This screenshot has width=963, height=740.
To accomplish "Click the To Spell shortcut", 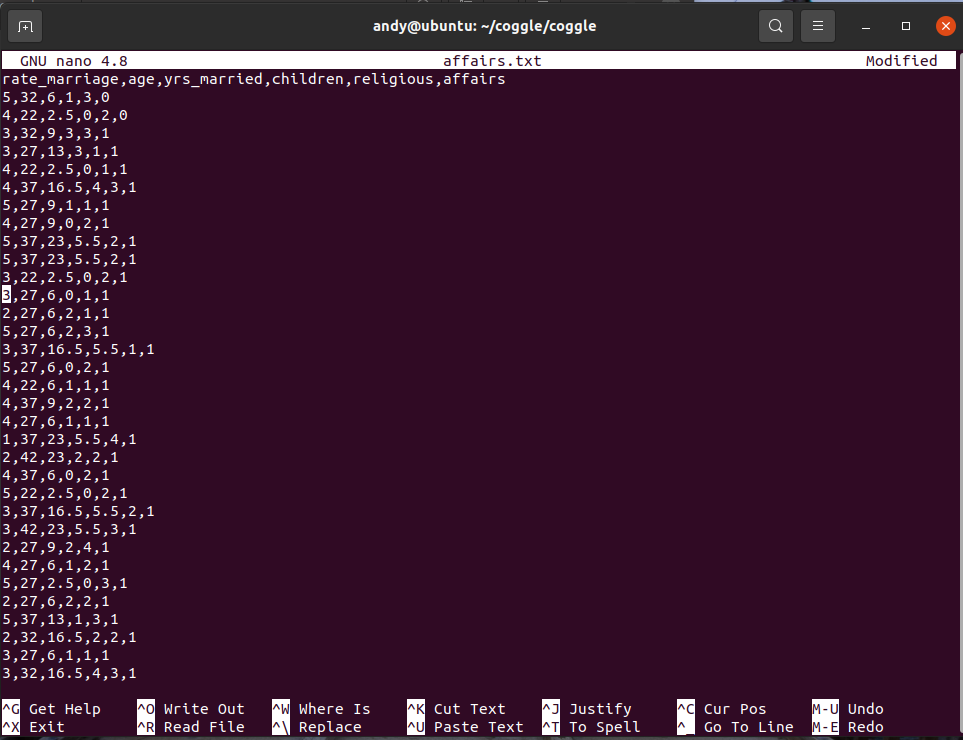I will click(x=591, y=727).
